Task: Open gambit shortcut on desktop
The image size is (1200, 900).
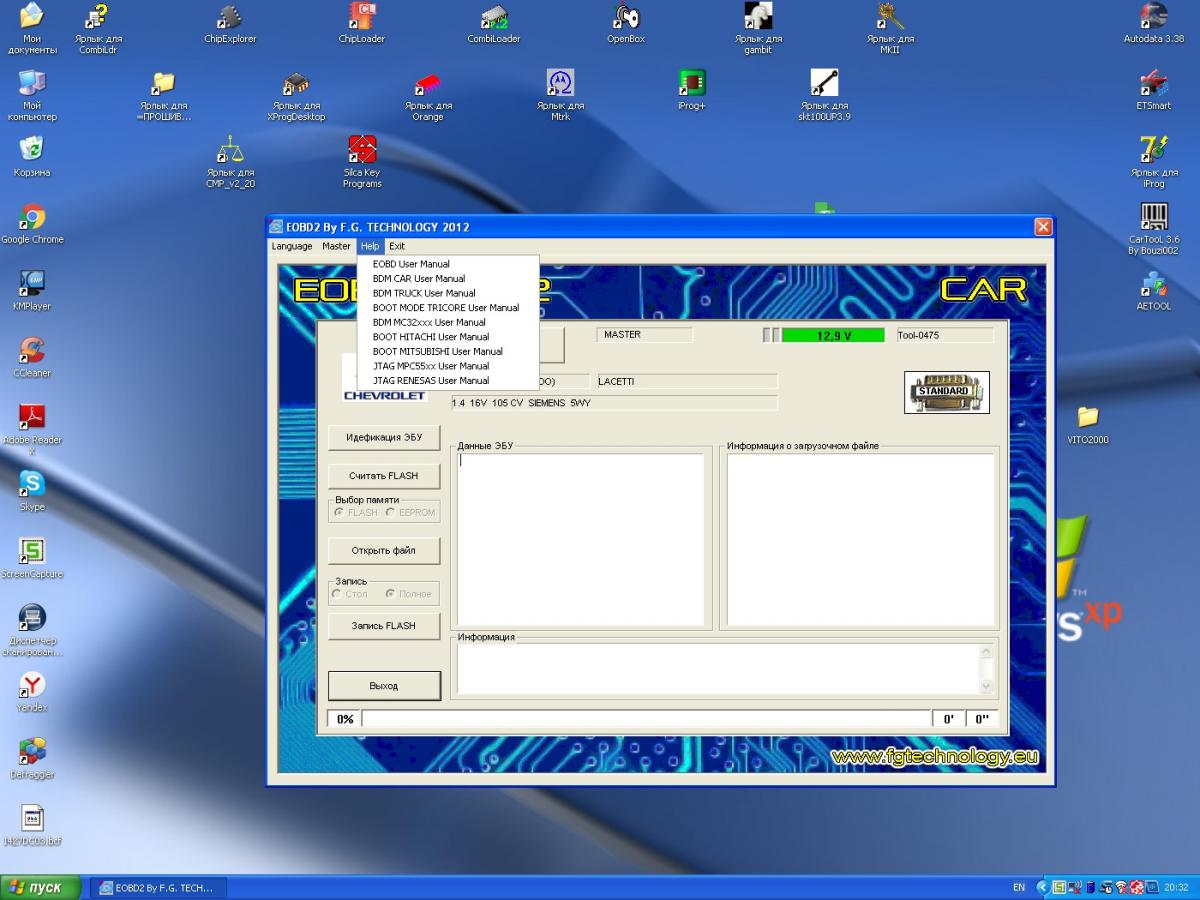Action: click(x=758, y=28)
